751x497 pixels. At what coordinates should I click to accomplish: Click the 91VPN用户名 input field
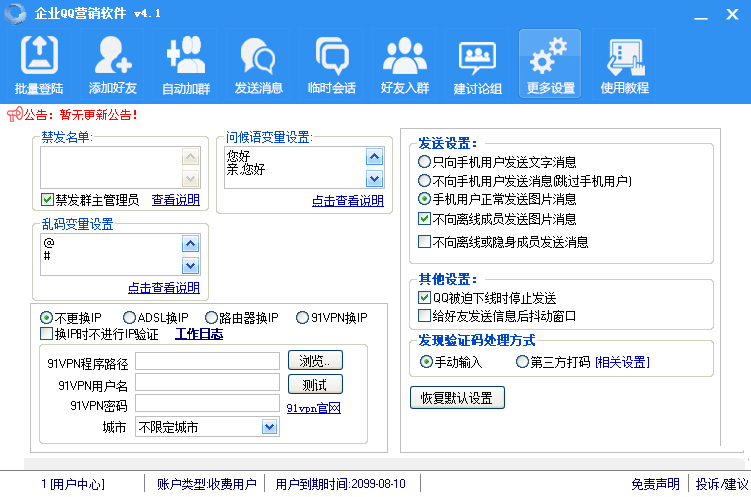(207, 383)
